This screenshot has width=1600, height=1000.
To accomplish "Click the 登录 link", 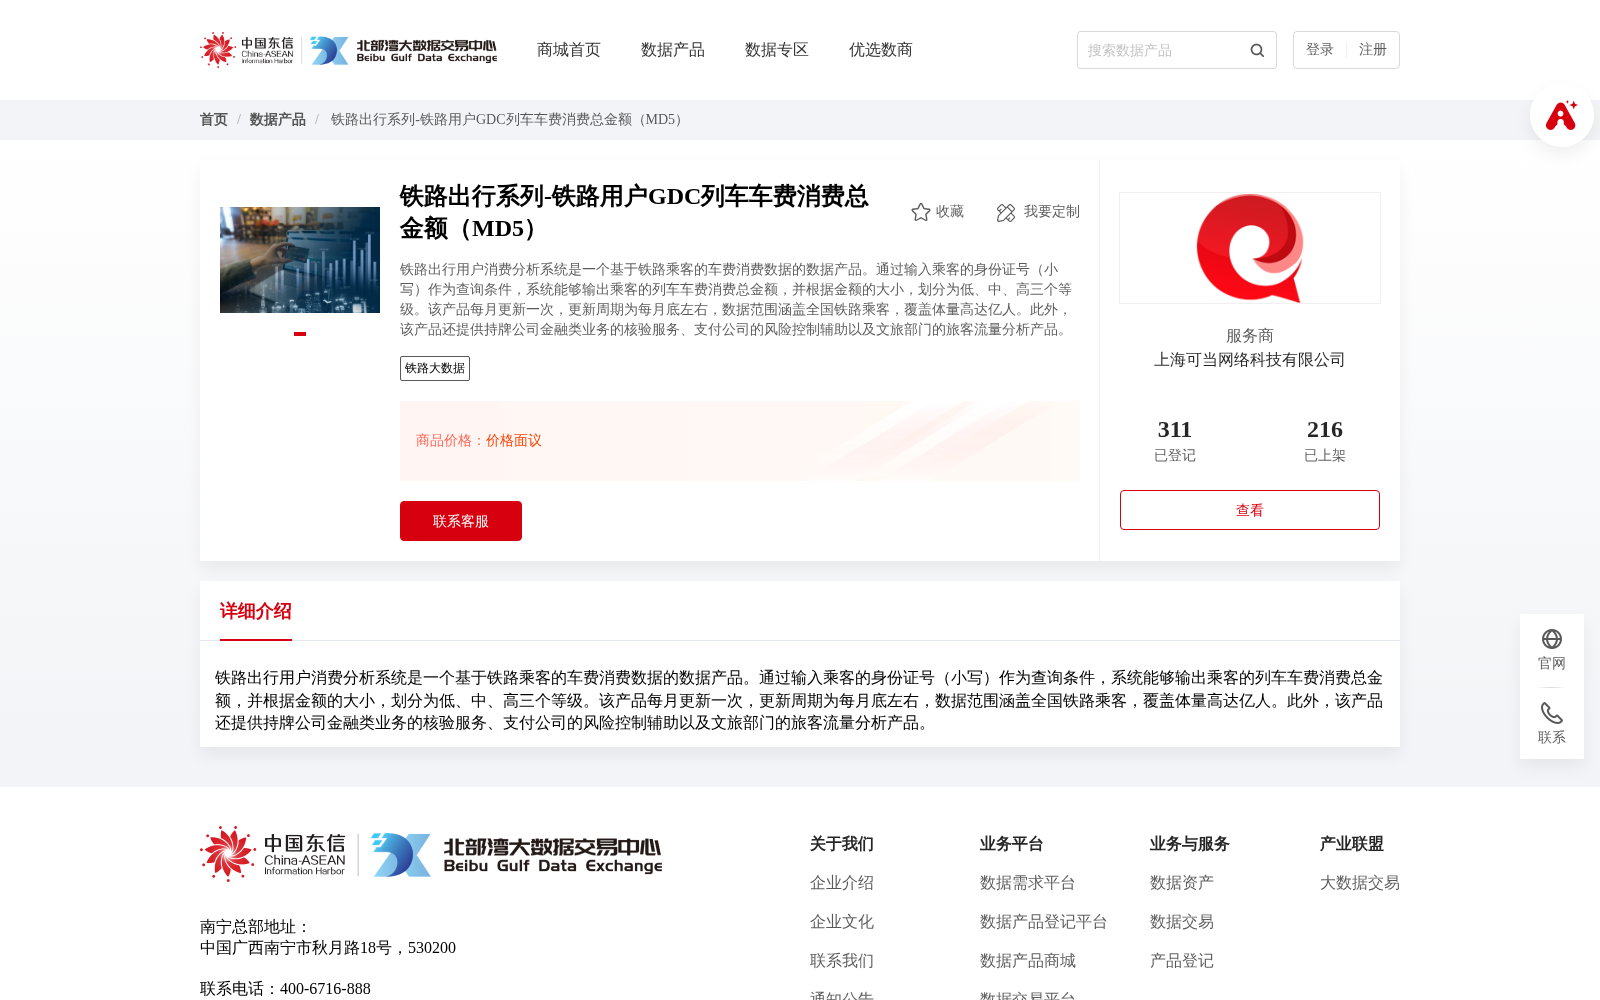I will coord(1320,50).
